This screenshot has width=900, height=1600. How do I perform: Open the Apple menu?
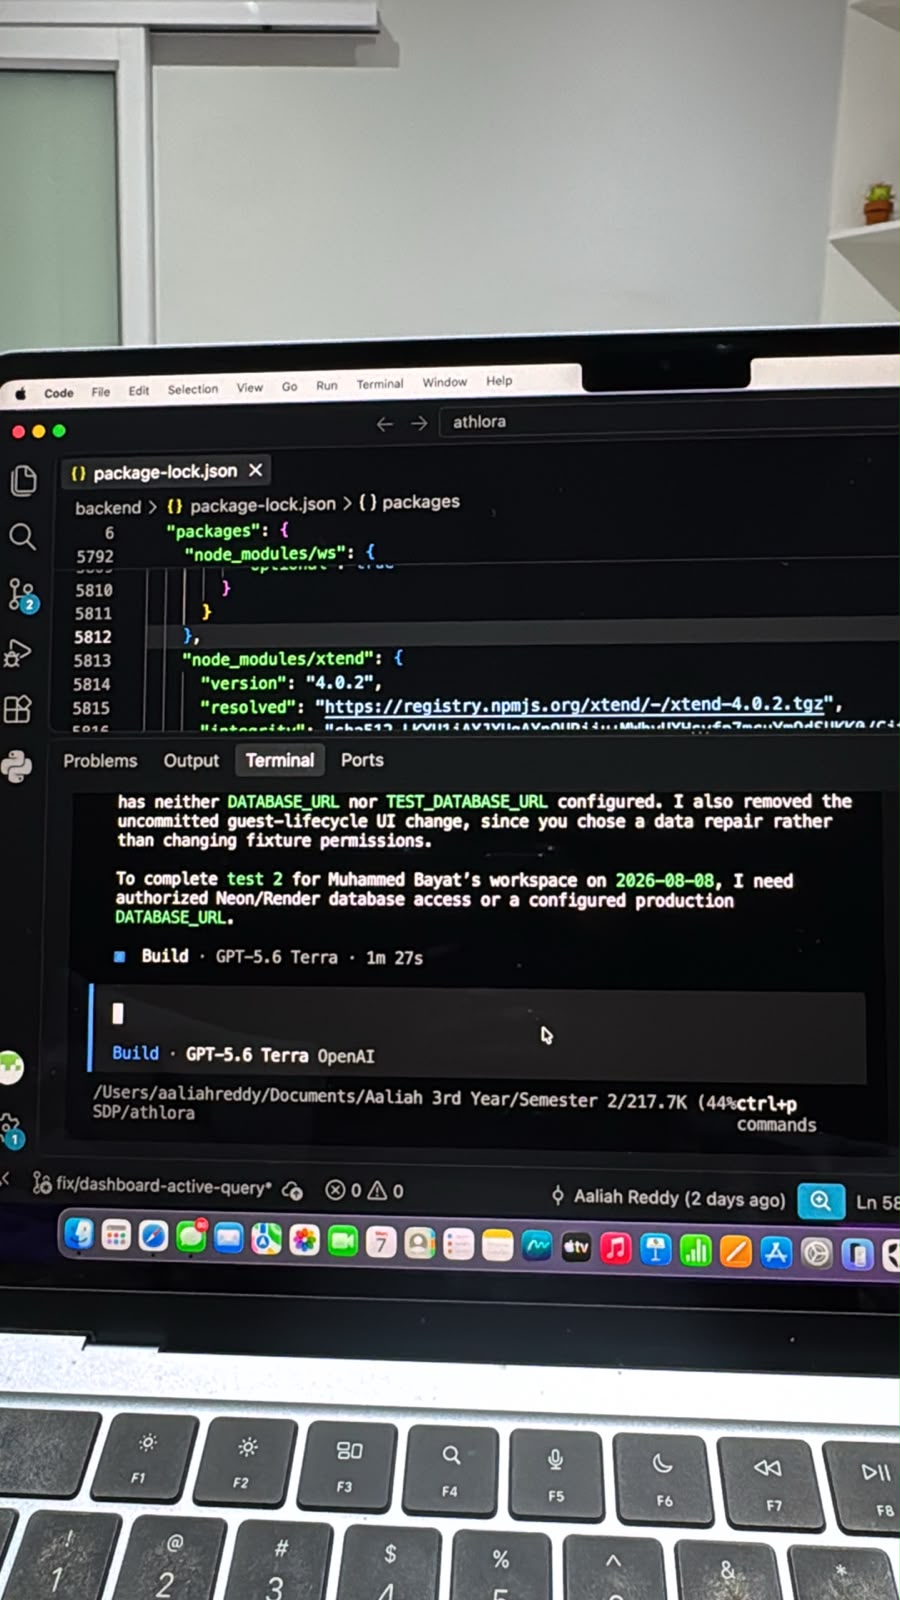pyautogui.click(x=21, y=394)
